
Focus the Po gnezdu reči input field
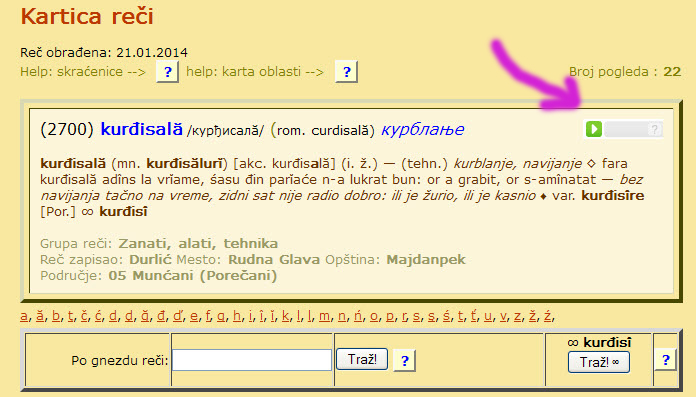(252, 360)
